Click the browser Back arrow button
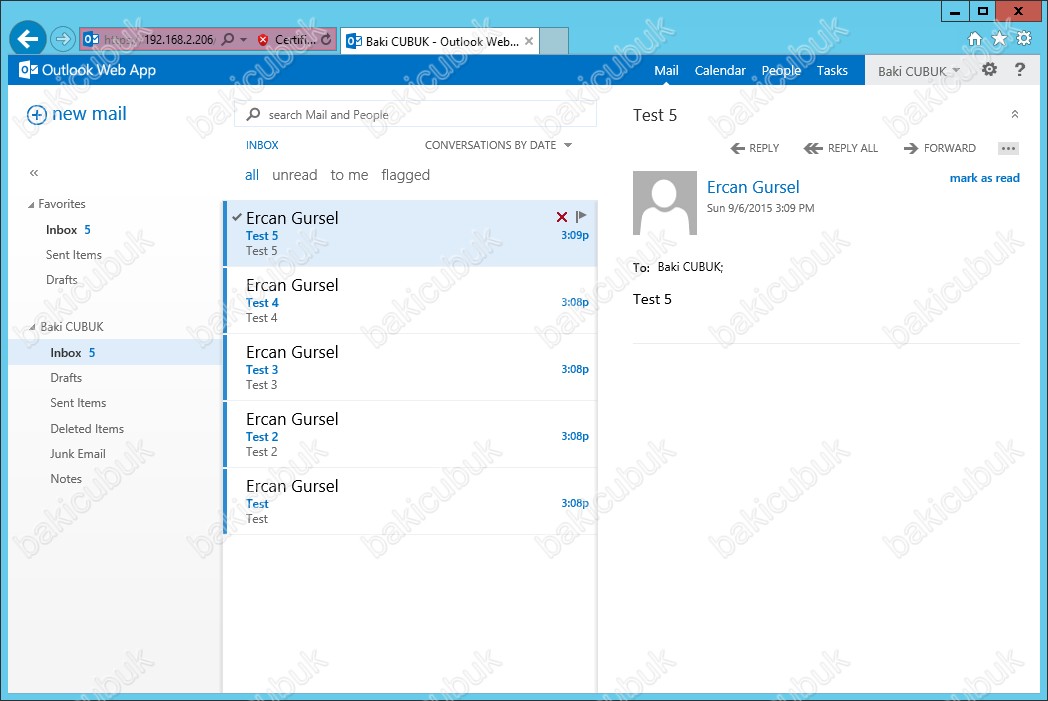The width and height of the screenshot is (1048, 701). click(28, 39)
